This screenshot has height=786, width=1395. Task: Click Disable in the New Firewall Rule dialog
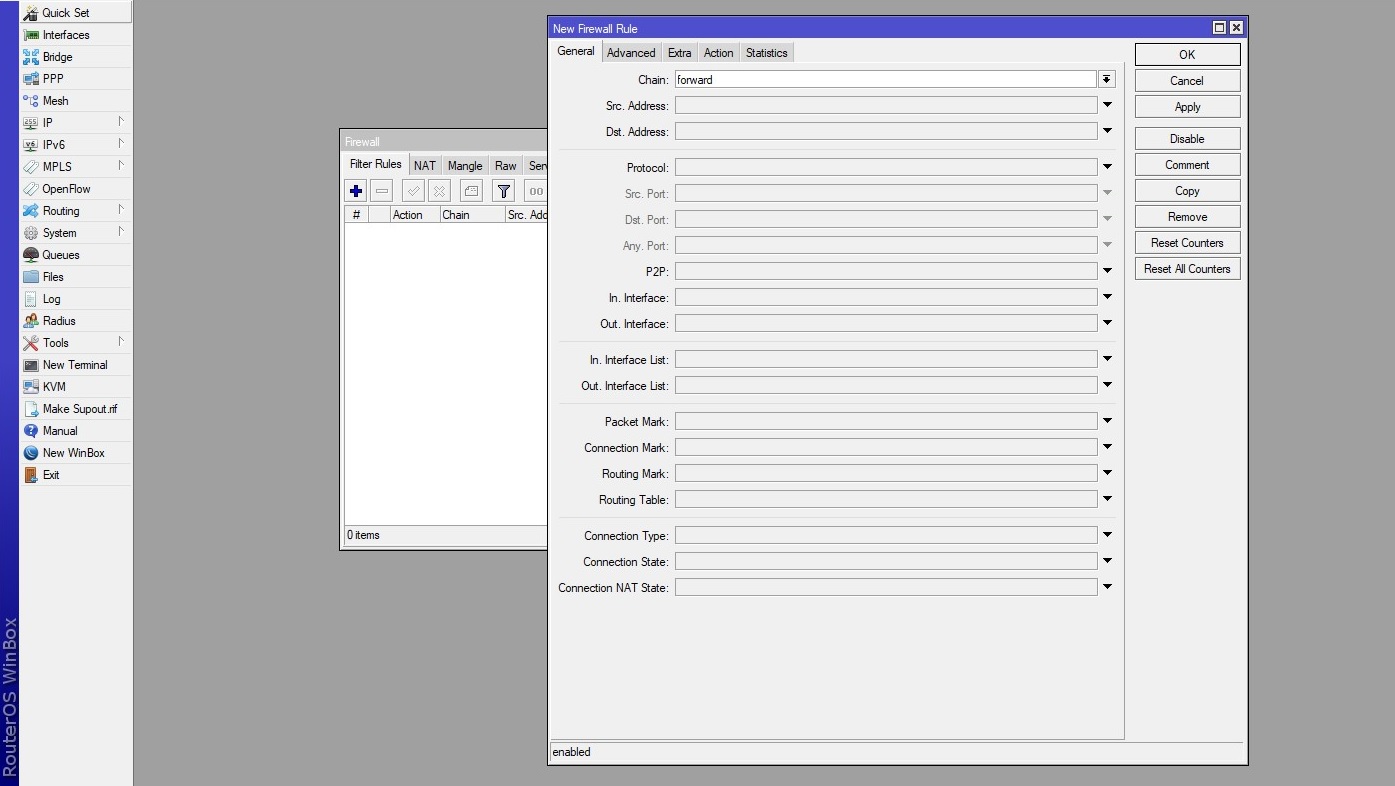1186,137
